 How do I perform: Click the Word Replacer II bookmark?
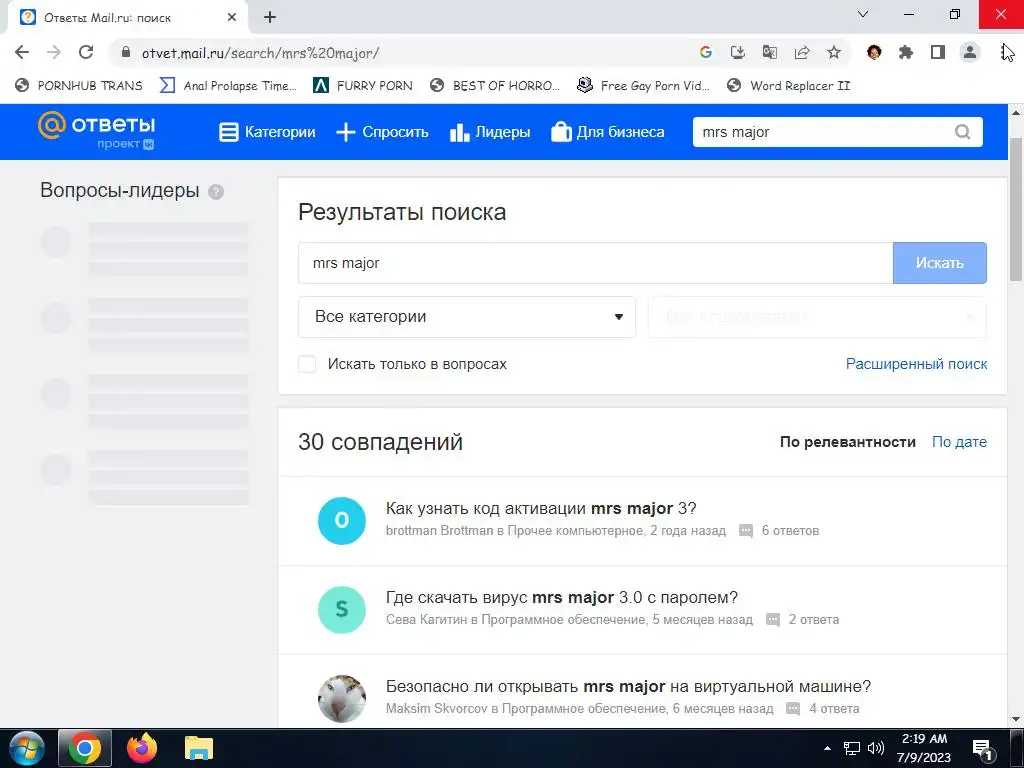(x=788, y=86)
